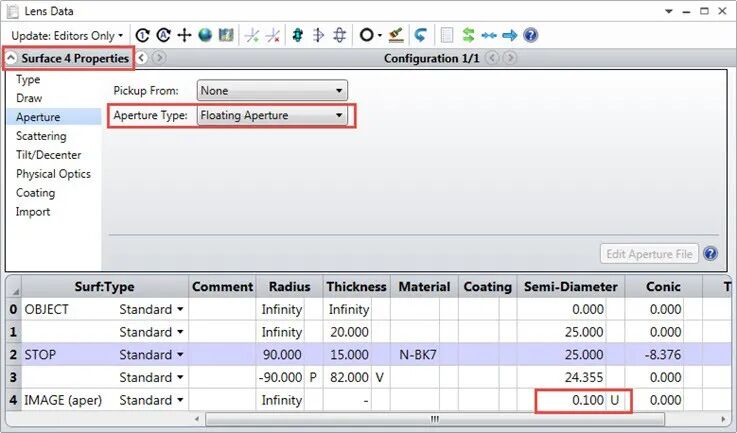Click the Conic column header

[663, 286]
